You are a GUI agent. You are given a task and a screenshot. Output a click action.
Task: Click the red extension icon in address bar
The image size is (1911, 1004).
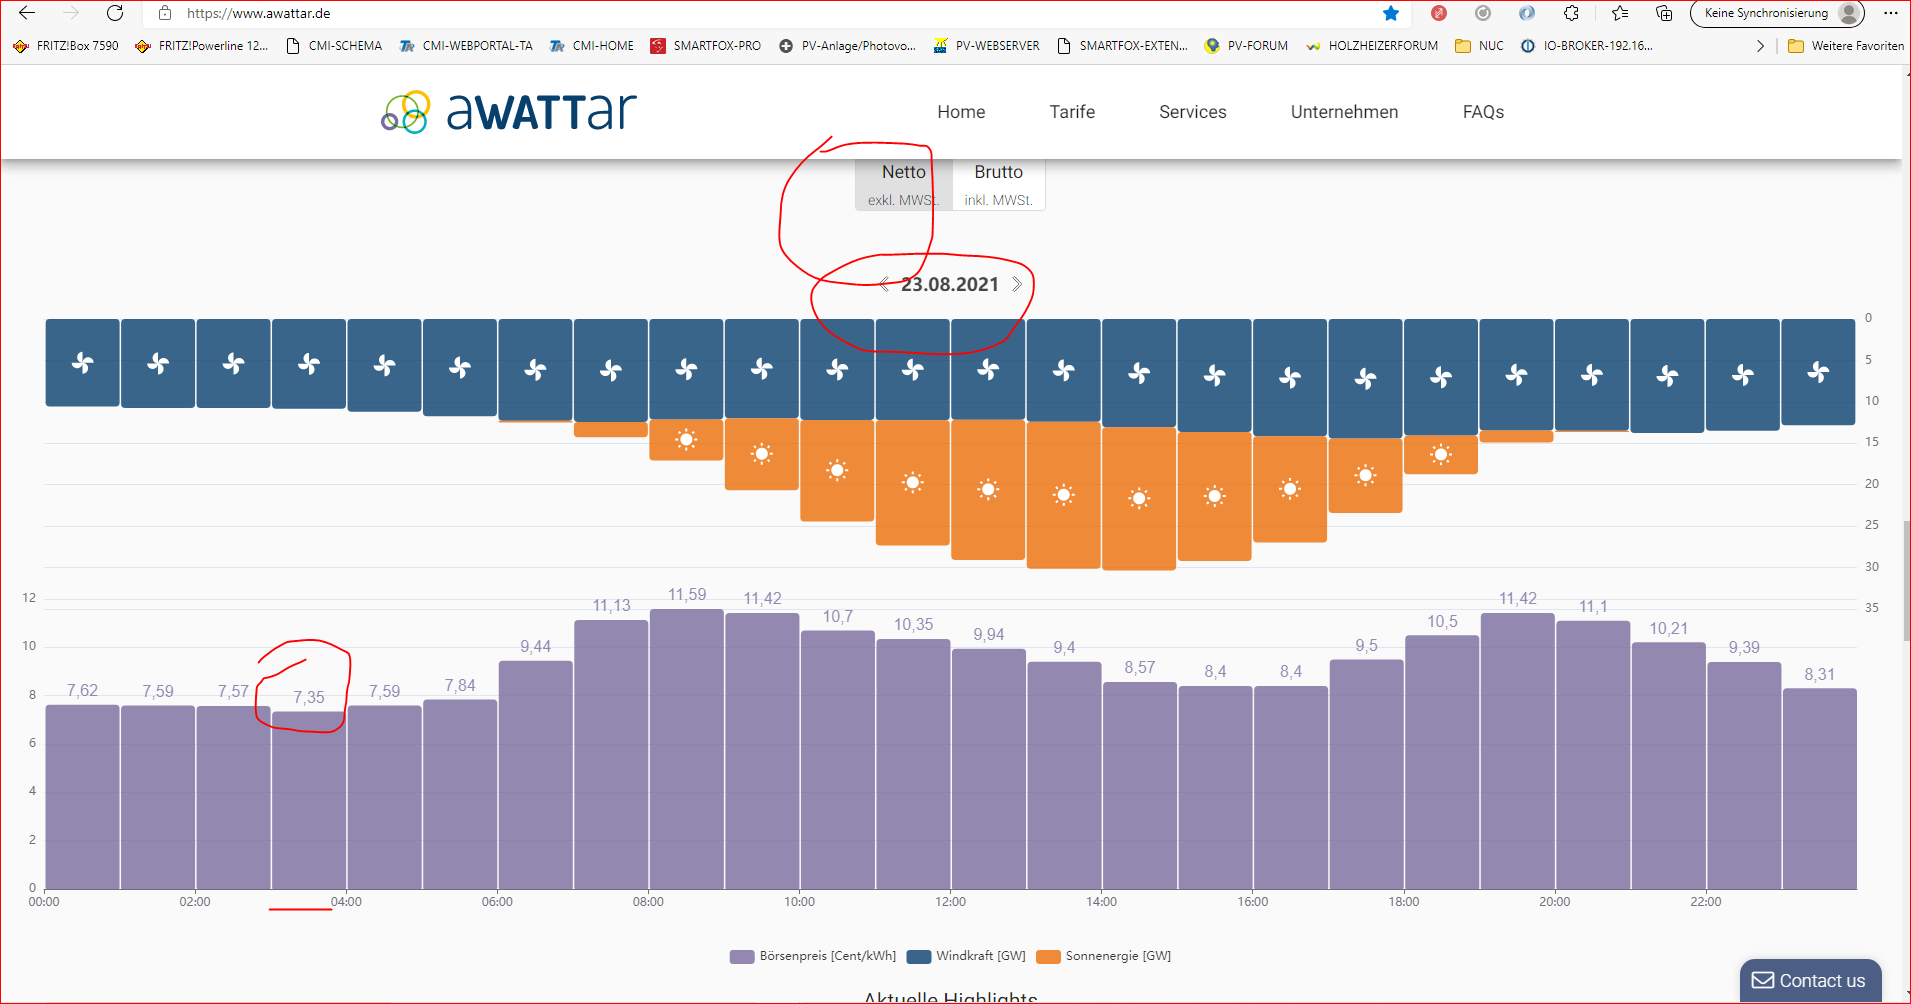1439,13
